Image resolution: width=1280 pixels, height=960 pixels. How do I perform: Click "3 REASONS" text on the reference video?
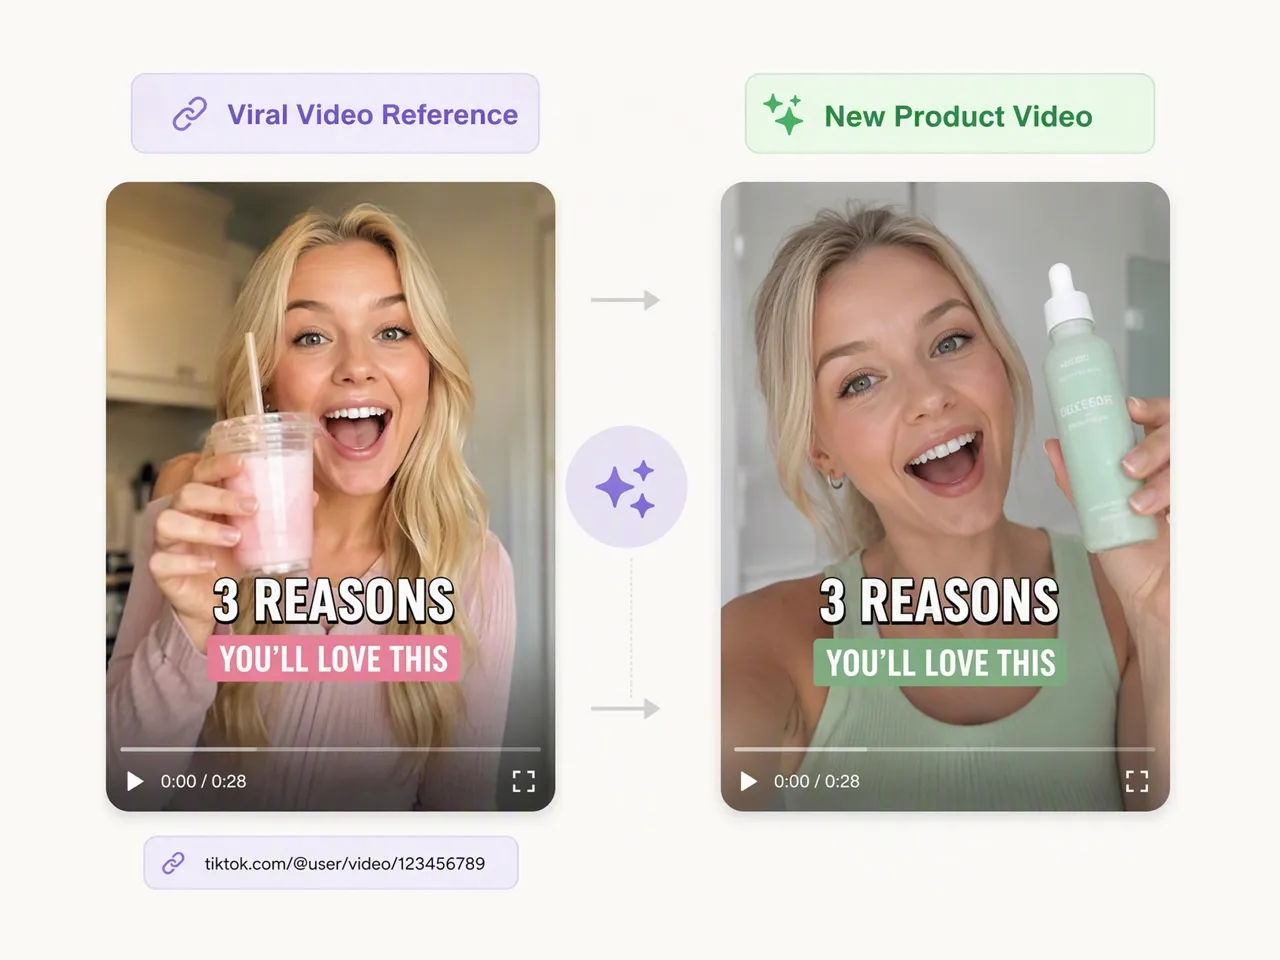click(x=334, y=601)
